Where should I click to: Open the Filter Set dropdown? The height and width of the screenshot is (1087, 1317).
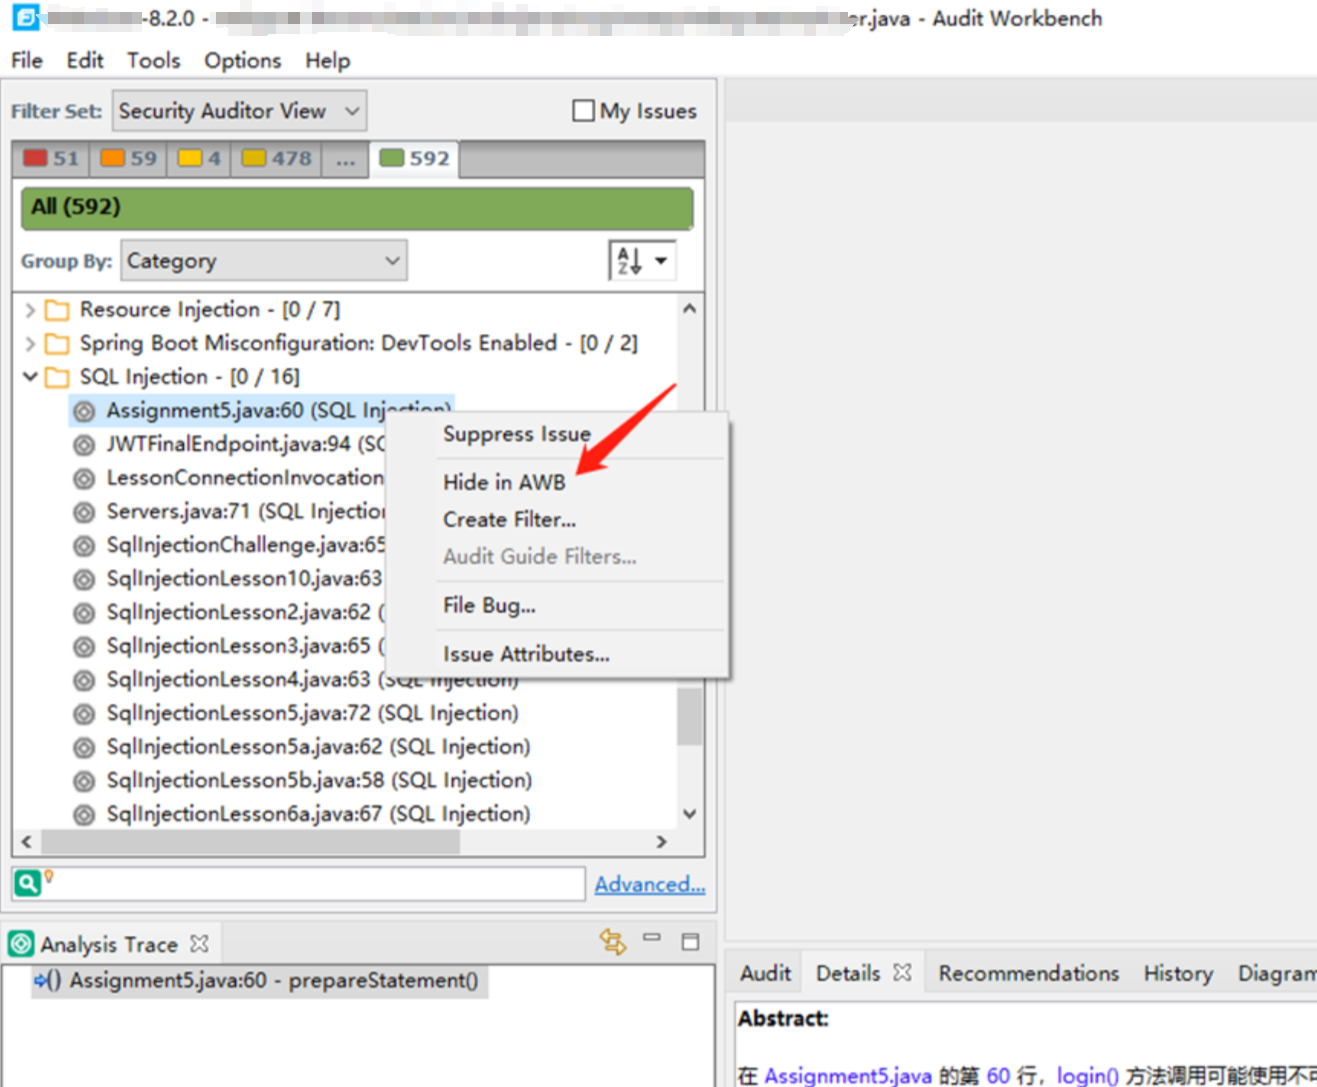(240, 111)
